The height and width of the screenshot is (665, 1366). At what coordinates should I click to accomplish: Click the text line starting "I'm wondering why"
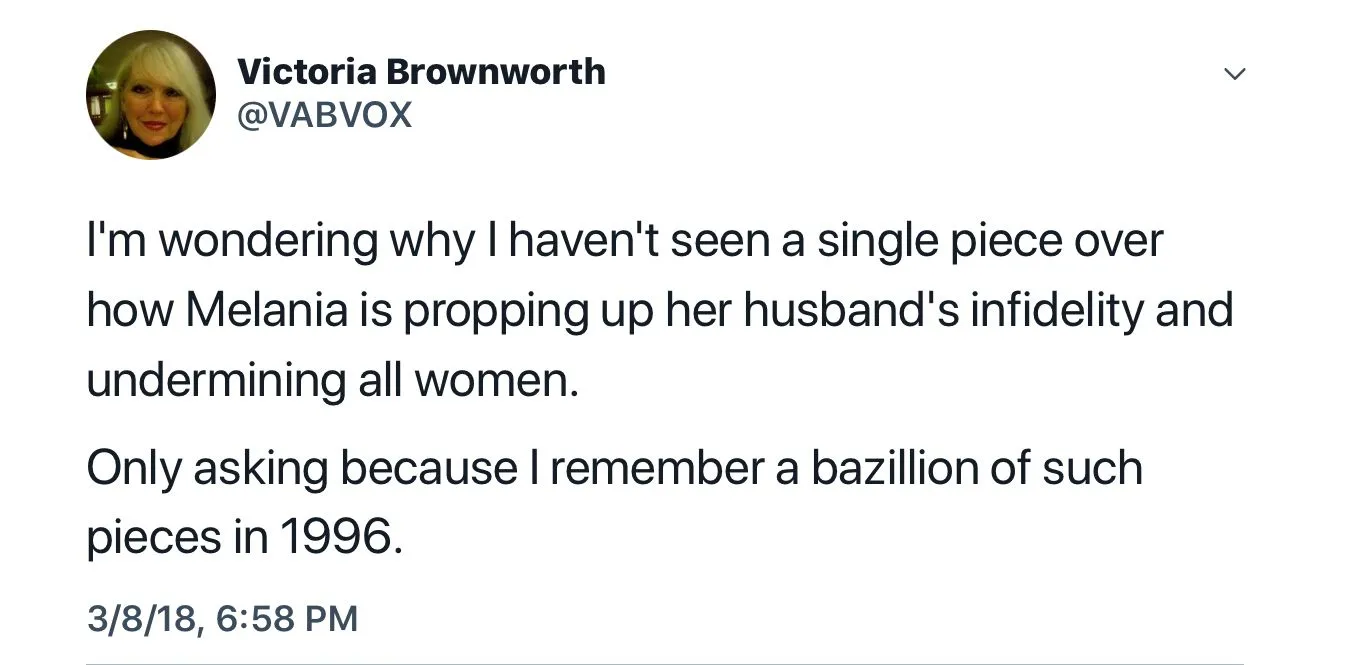(625, 241)
